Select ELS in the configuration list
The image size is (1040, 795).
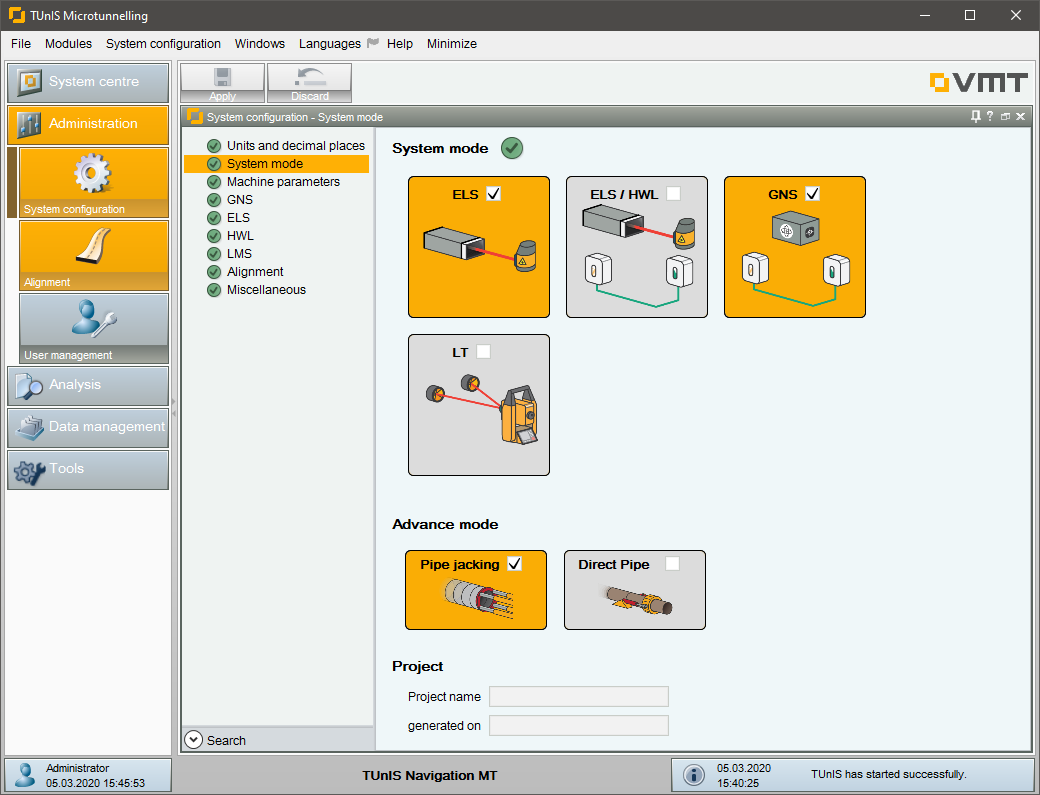click(238, 217)
